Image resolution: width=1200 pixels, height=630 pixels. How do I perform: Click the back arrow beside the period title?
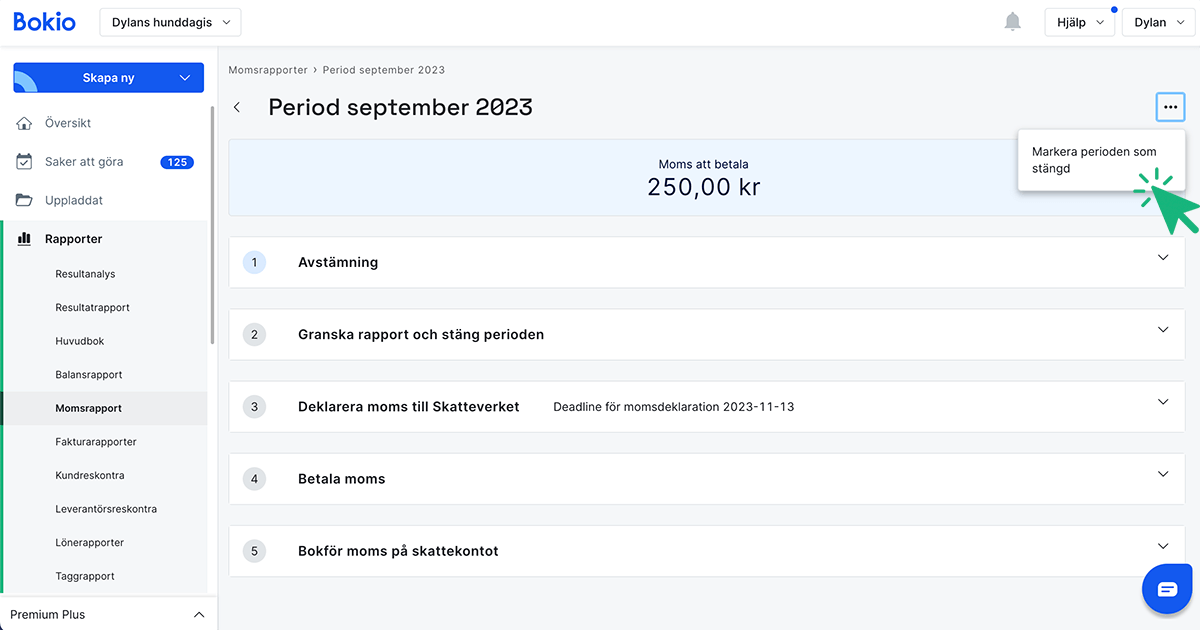(237, 107)
